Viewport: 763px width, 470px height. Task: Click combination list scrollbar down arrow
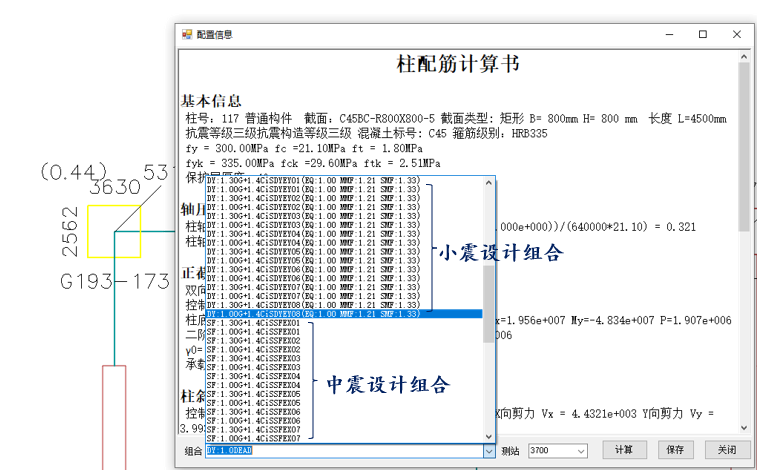489,435
